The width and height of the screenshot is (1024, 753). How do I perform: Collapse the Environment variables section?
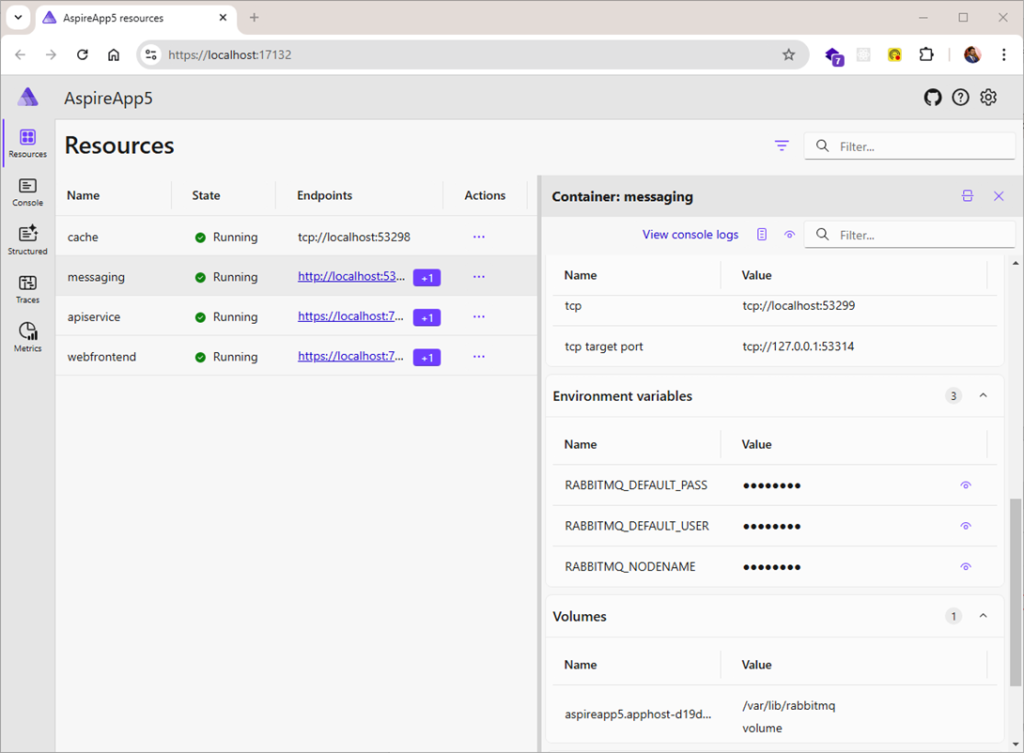tap(983, 396)
